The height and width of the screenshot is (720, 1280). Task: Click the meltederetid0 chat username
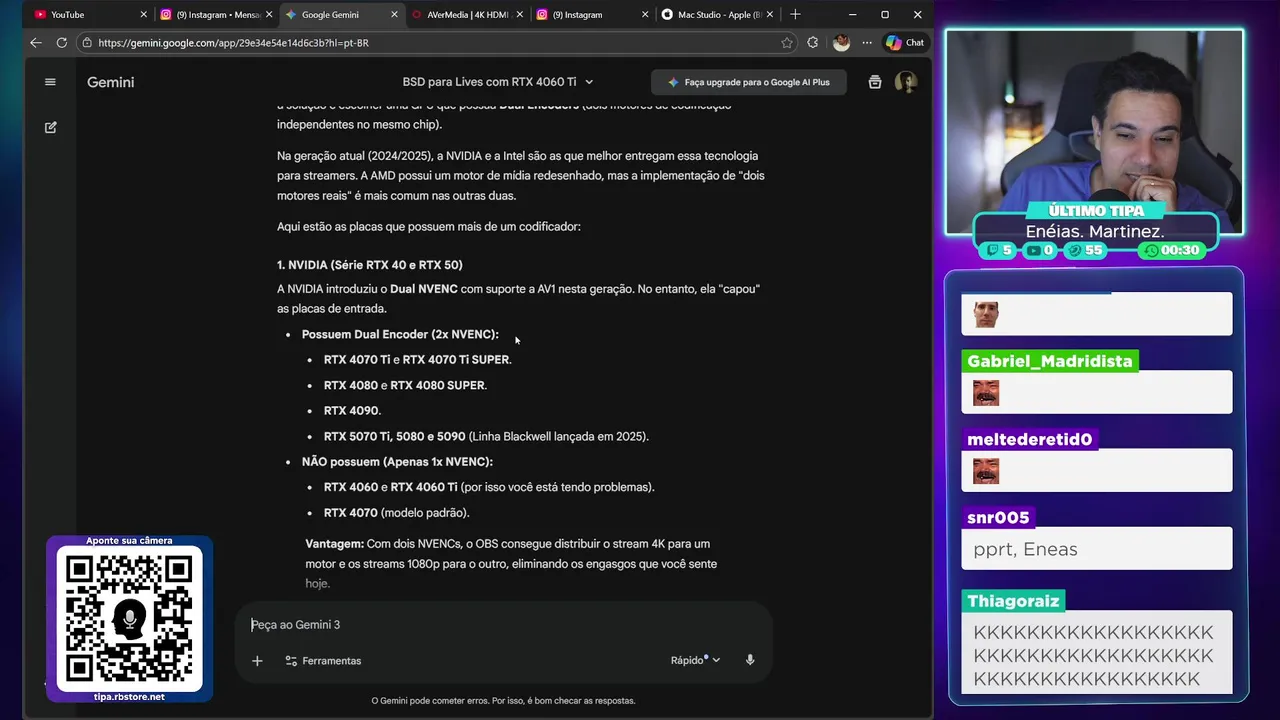pos(1029,439)
